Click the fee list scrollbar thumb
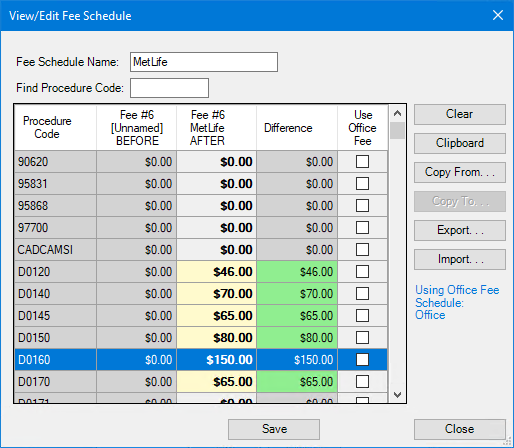 (x=397, y=130)
